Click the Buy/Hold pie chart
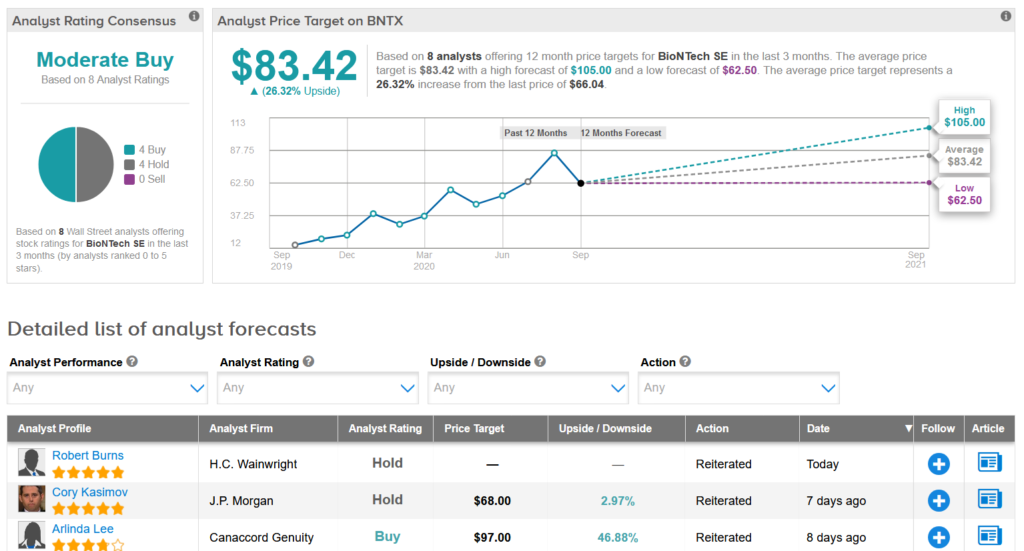Viewport: 1024px width, 551px height. coord(76,165)
